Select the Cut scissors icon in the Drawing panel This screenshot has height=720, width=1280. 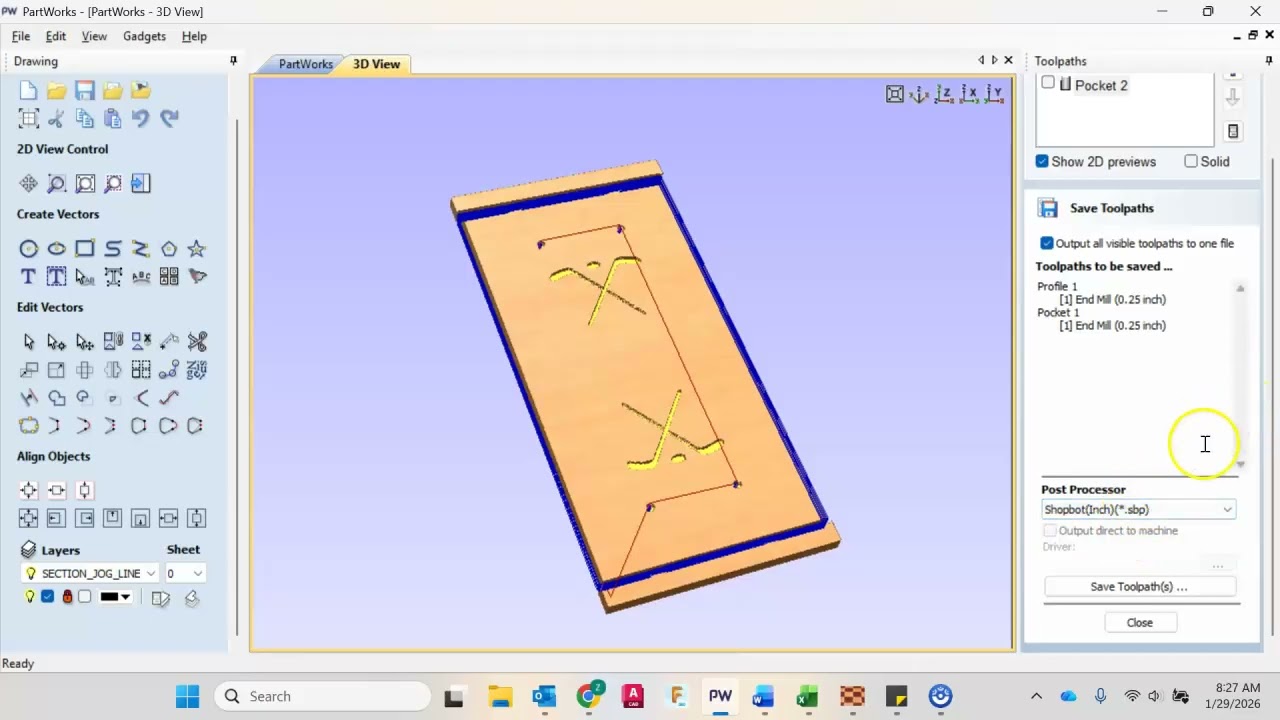click(x=56, y=119)
